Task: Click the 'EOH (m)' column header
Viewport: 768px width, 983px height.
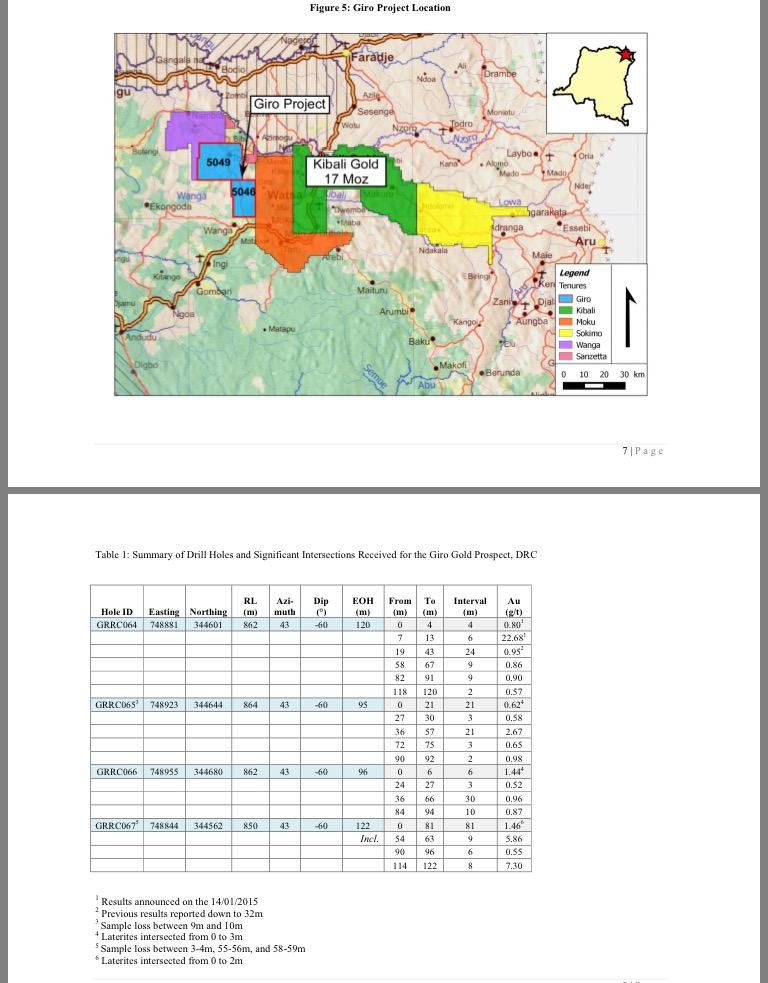Action: point(363,606)
